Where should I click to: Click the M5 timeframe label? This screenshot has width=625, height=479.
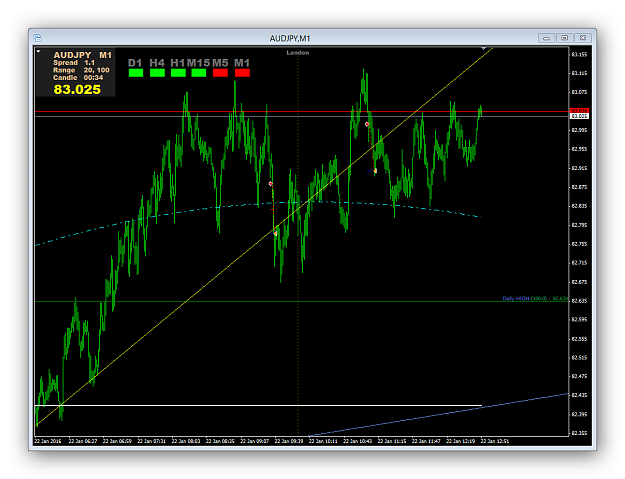pyautogui.click(x=220, y=63)
